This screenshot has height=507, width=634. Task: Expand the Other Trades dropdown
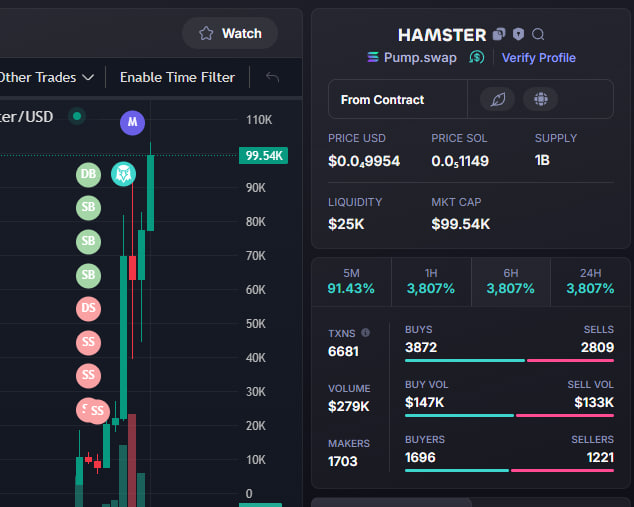tap(46, 77)
